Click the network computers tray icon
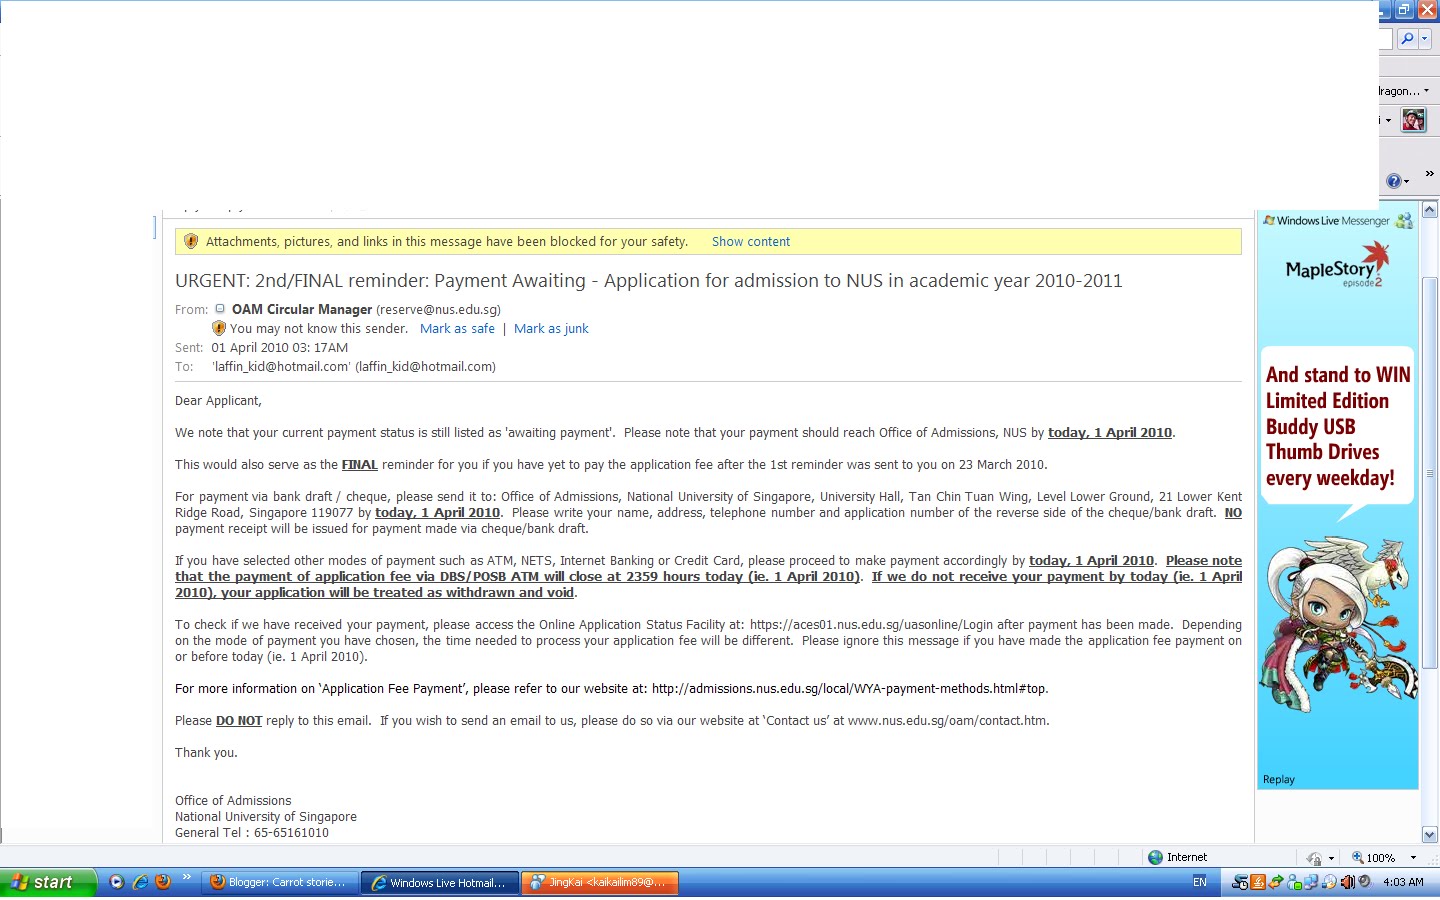 pos(1311,882)
